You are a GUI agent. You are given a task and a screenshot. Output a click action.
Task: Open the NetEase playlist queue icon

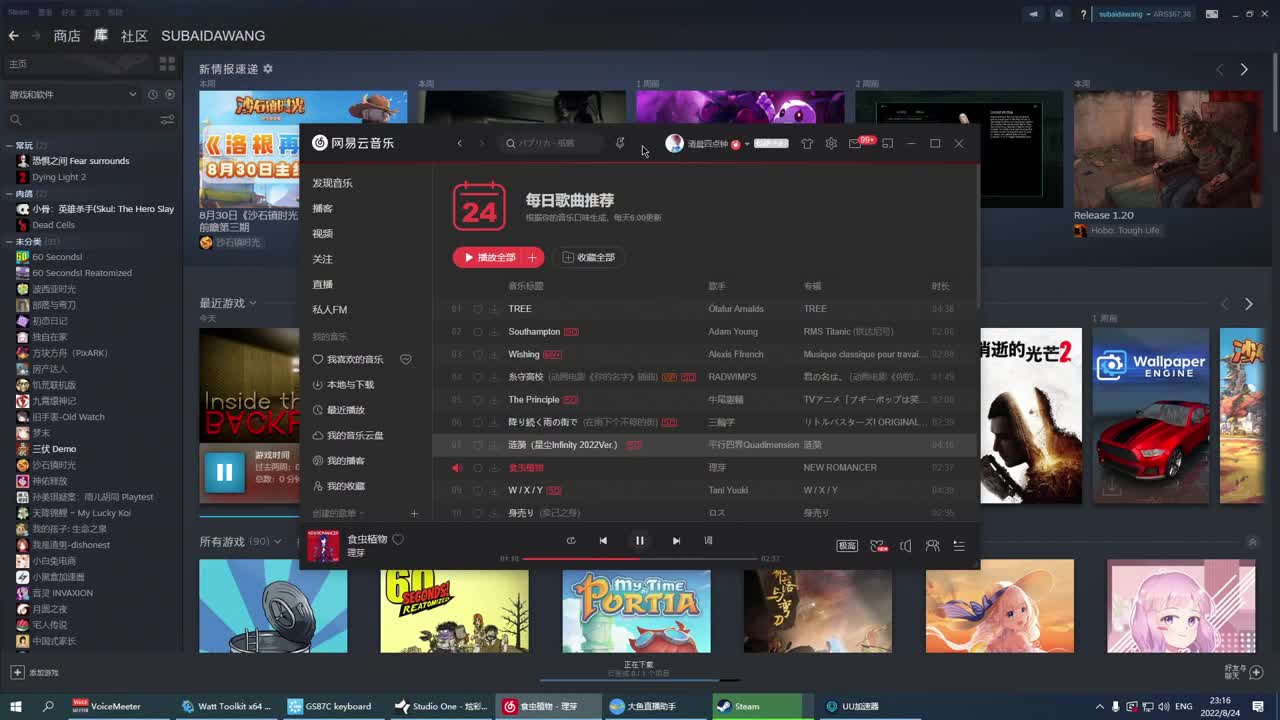click(x=959, y=546)
